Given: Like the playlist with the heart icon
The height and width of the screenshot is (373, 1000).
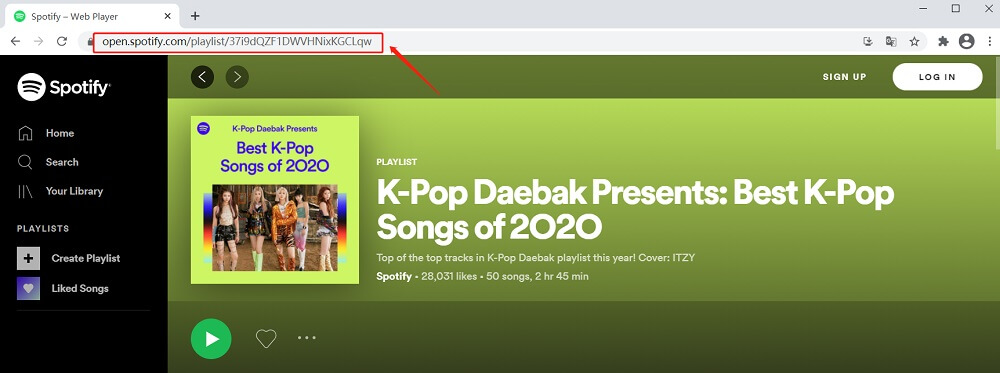Looking at the screenshot, I should tap(266, 339).
